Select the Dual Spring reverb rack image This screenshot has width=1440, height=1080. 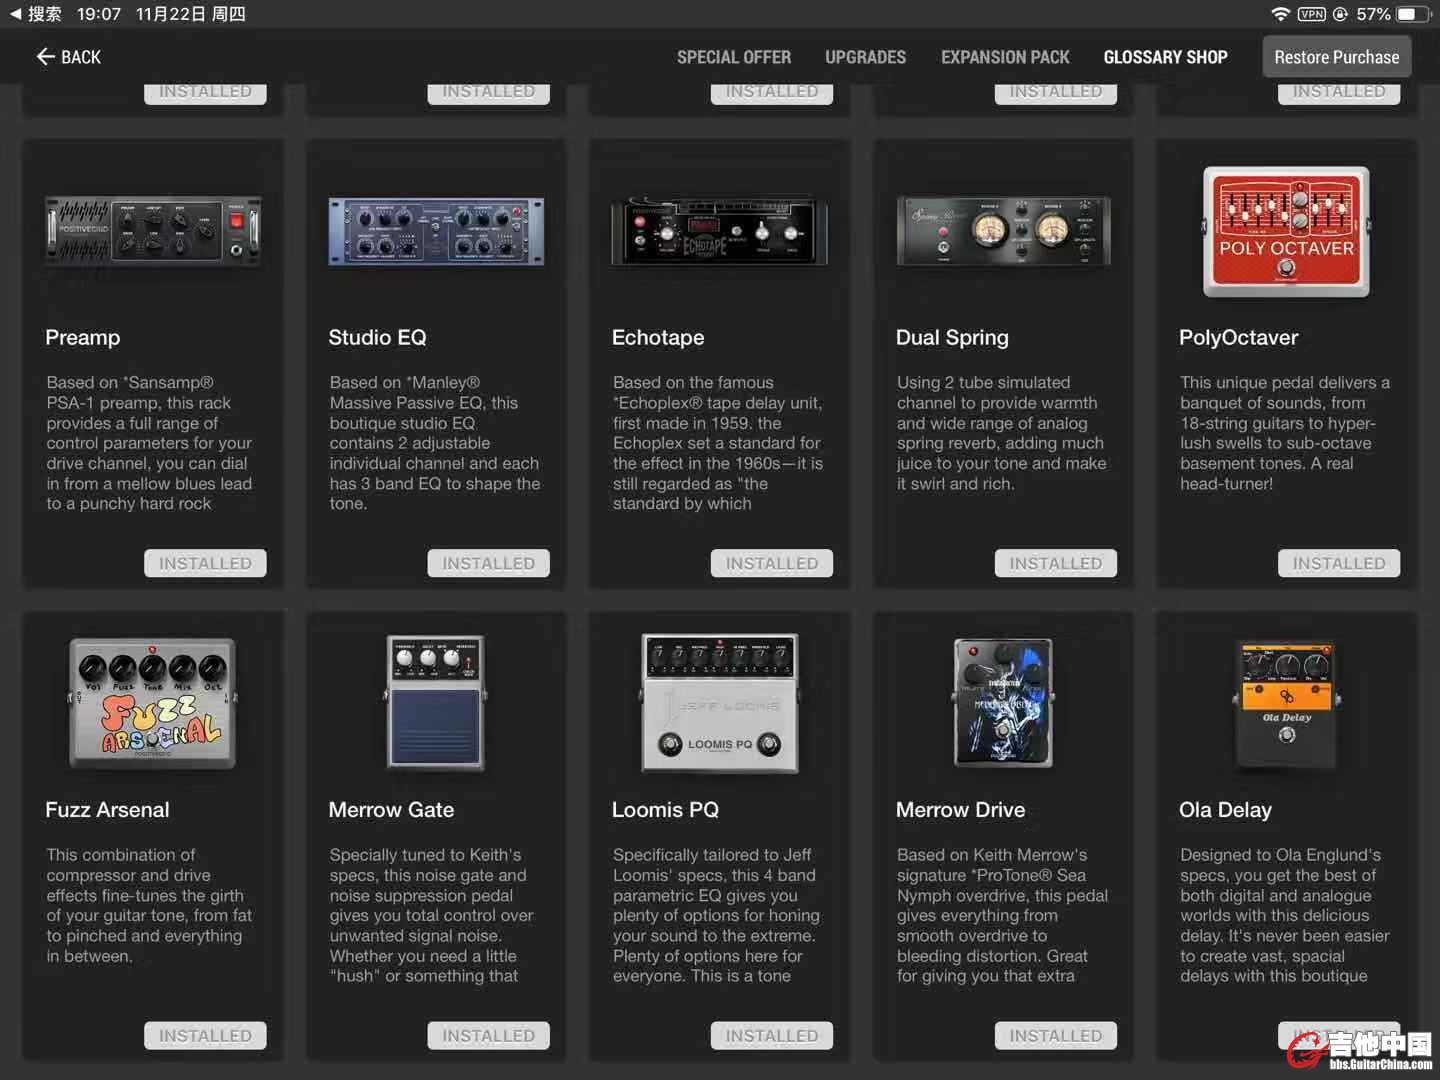pos(1003,231)
